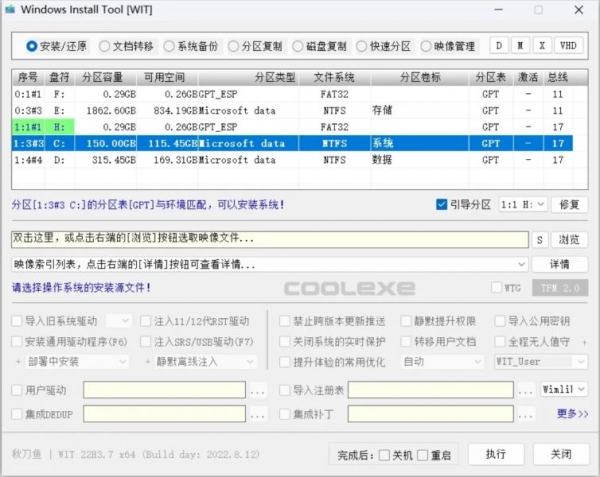The height and width of the screenshot is (477, 600).
Task: Enable 提升体验的常用优化 checkbox
Action: (284, 361)
